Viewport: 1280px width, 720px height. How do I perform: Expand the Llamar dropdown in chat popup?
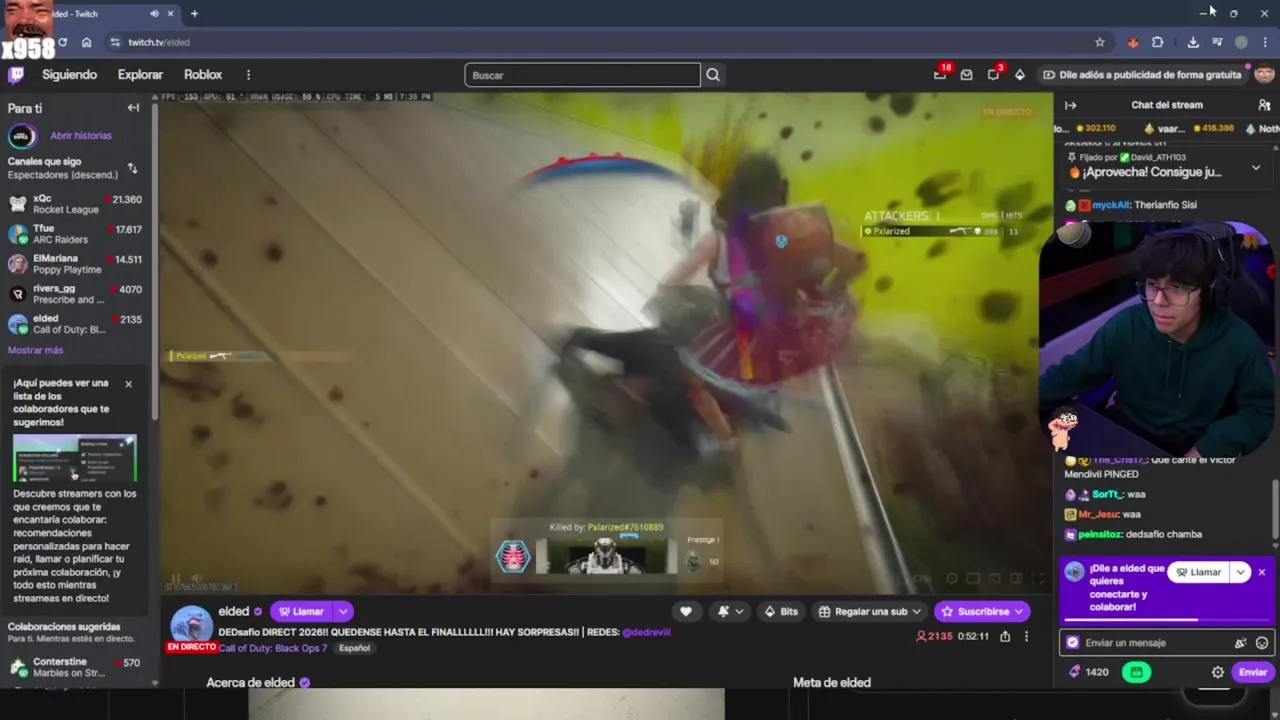[1240, 572]
